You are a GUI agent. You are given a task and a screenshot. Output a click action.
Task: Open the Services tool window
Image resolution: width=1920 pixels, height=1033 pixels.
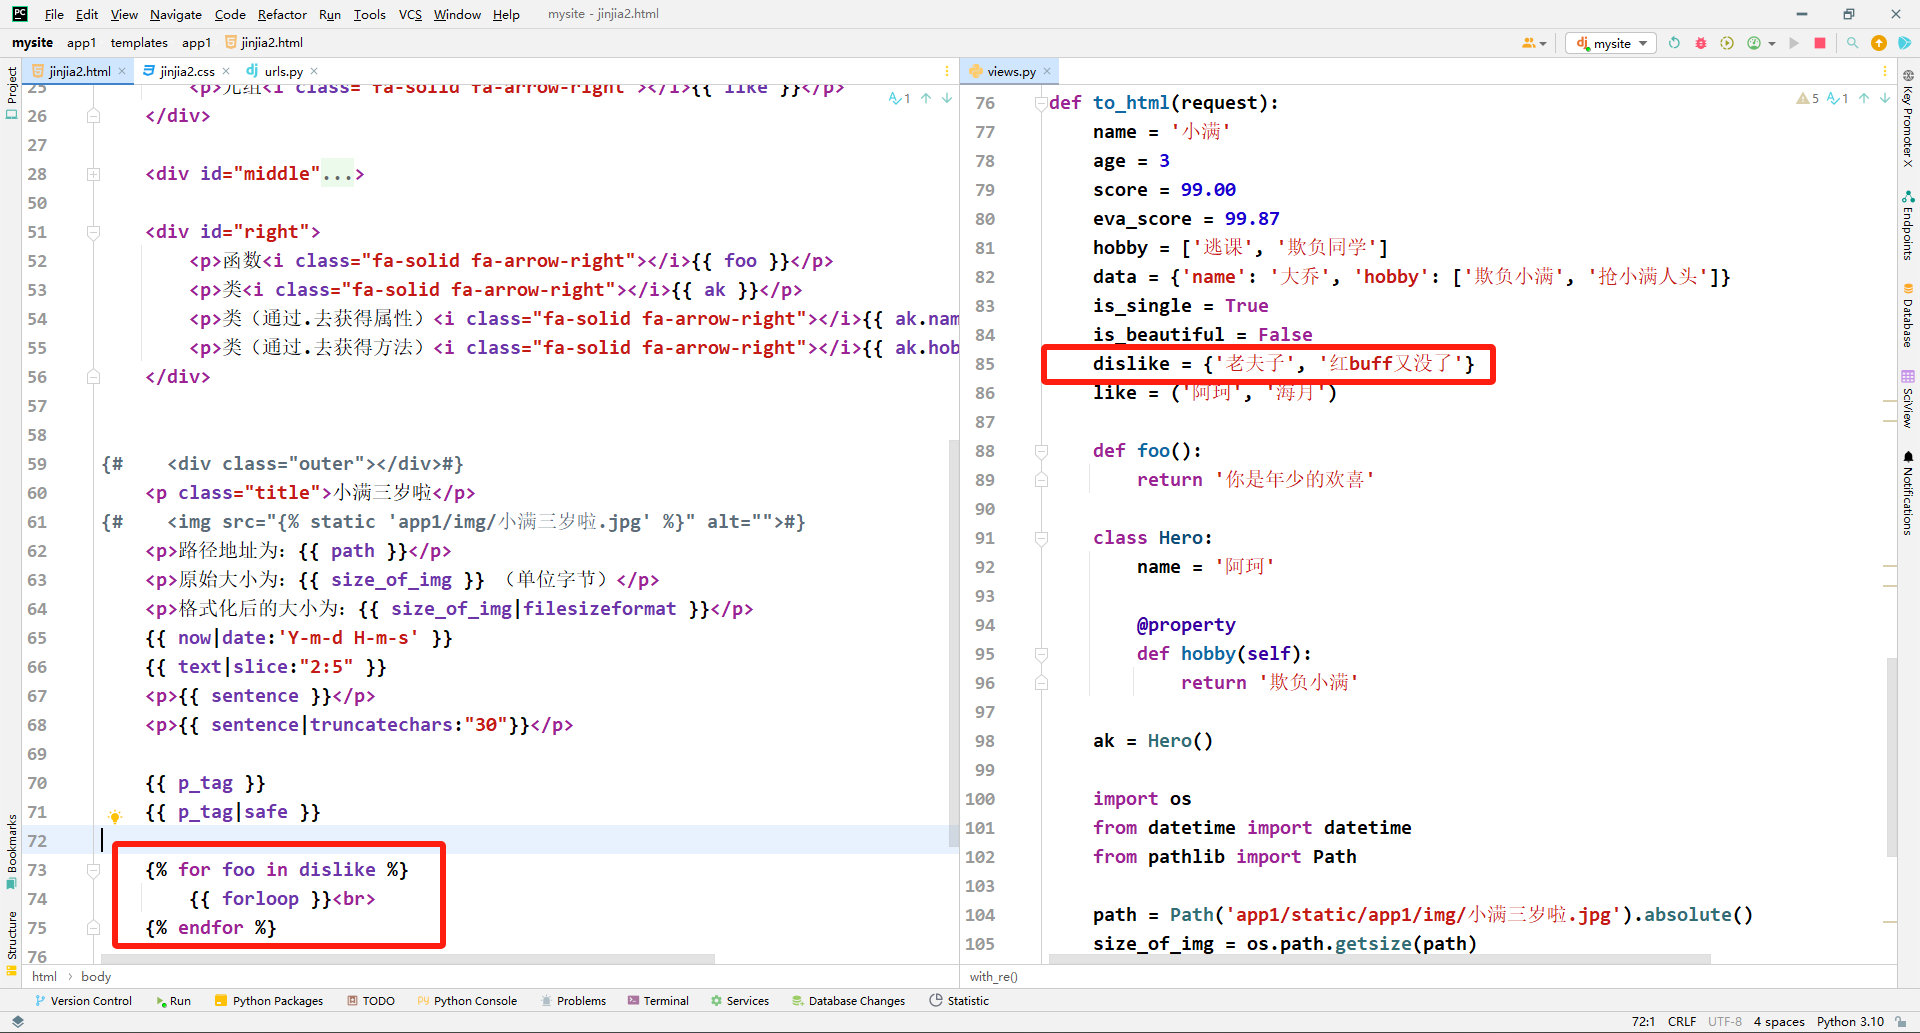[x=740, y=1000]
